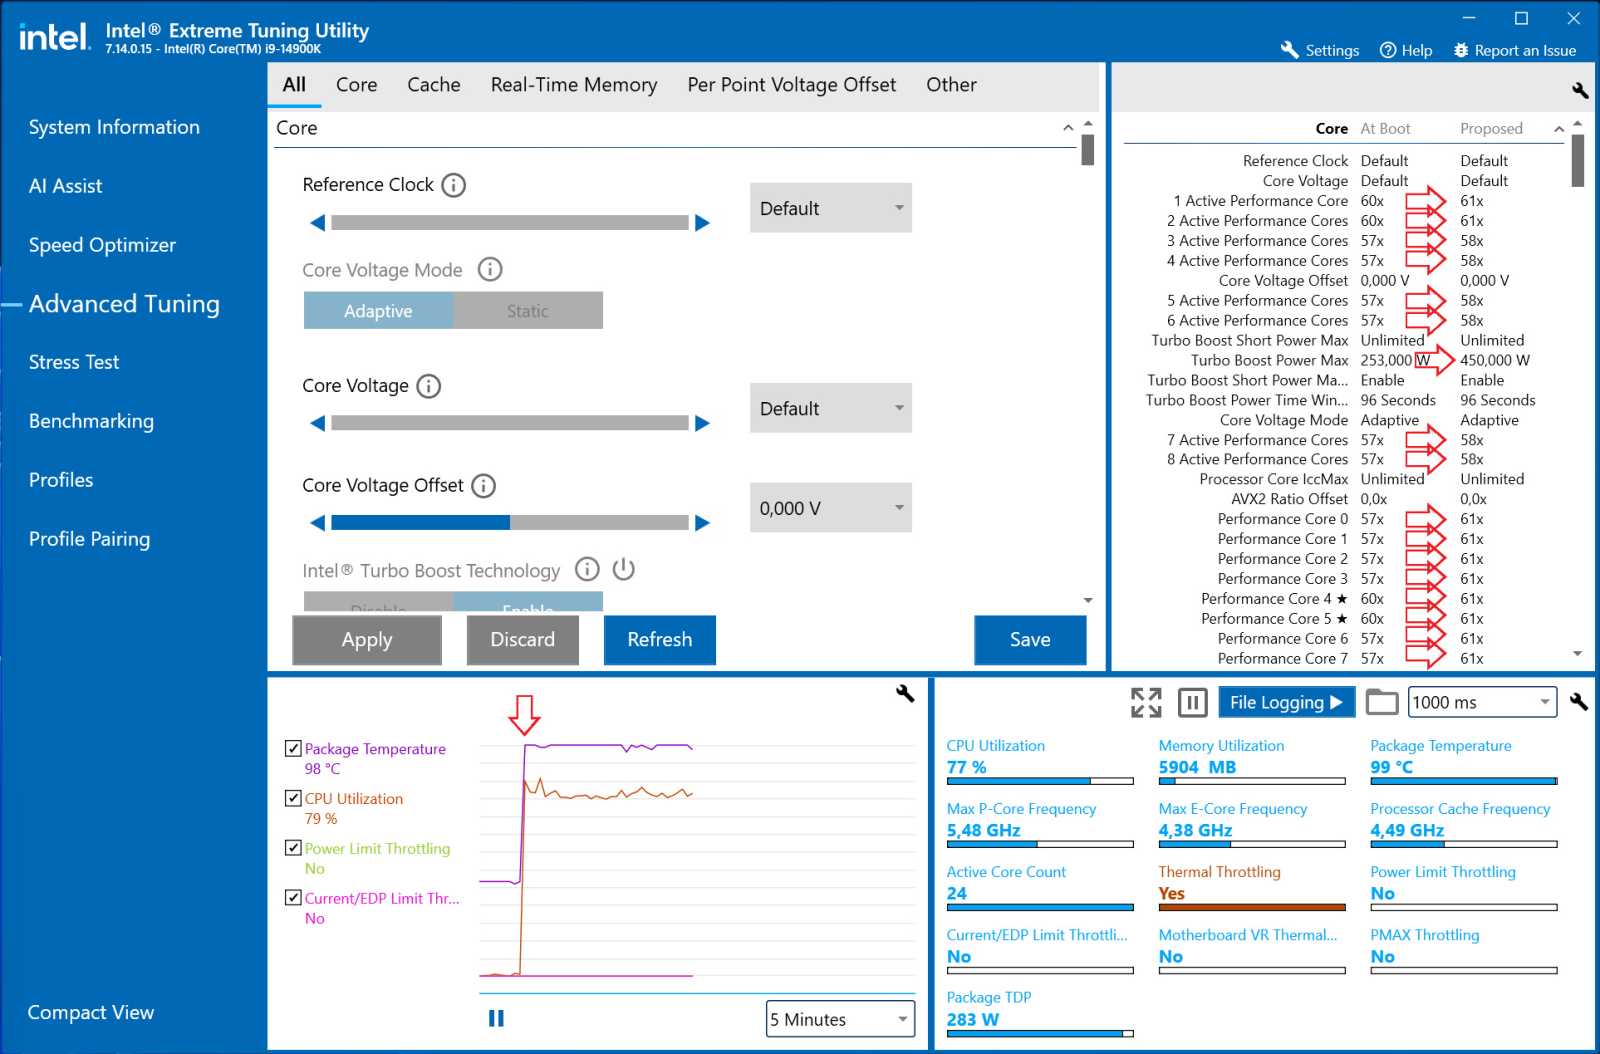
Task: Open System Information page
Action: [114, 127]
